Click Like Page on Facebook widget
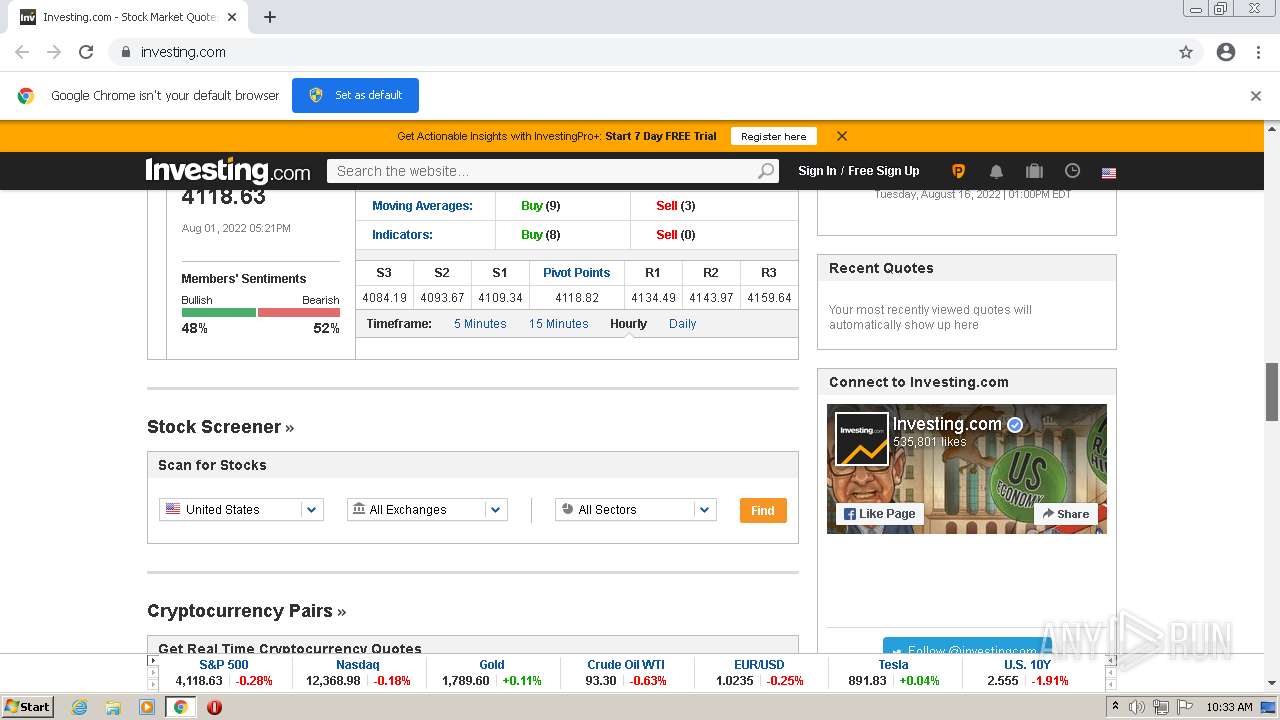This screenshot has height=720, width=1280. 879,514
